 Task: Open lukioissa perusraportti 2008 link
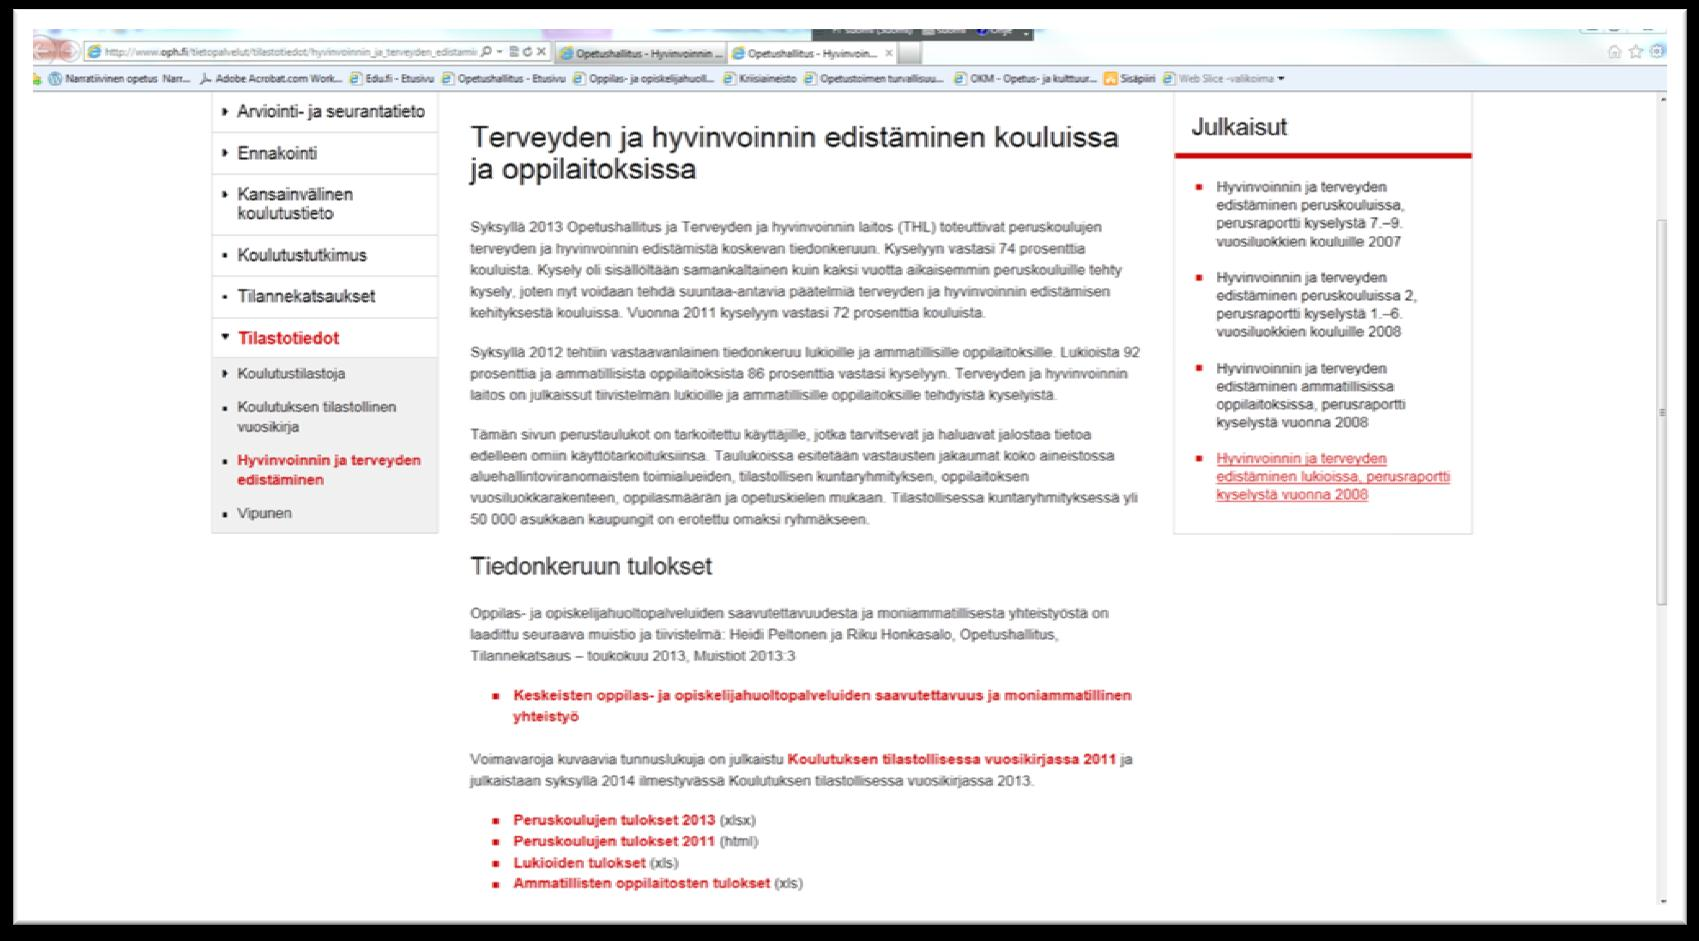1333,476
